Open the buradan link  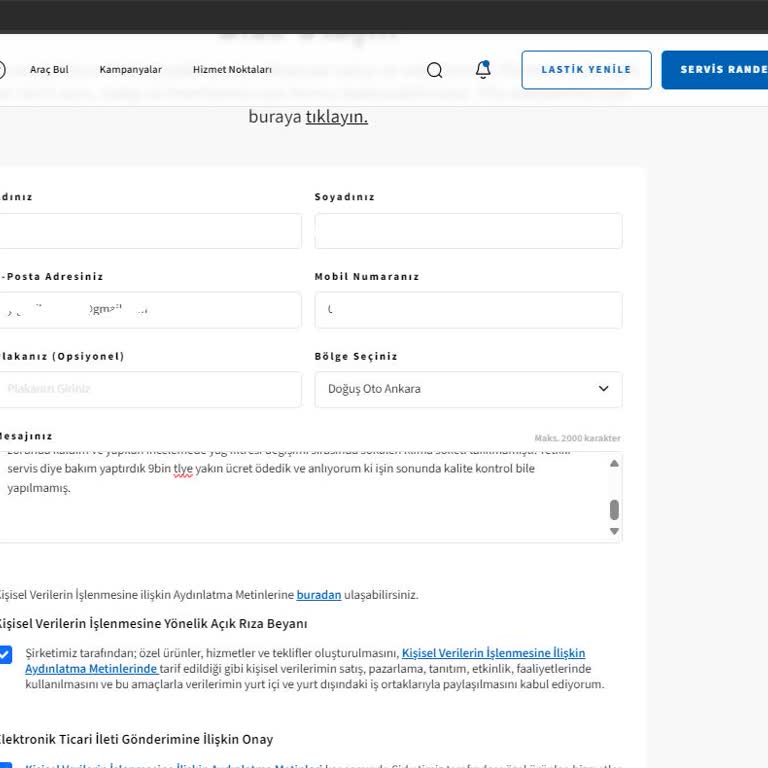point(318,595)
